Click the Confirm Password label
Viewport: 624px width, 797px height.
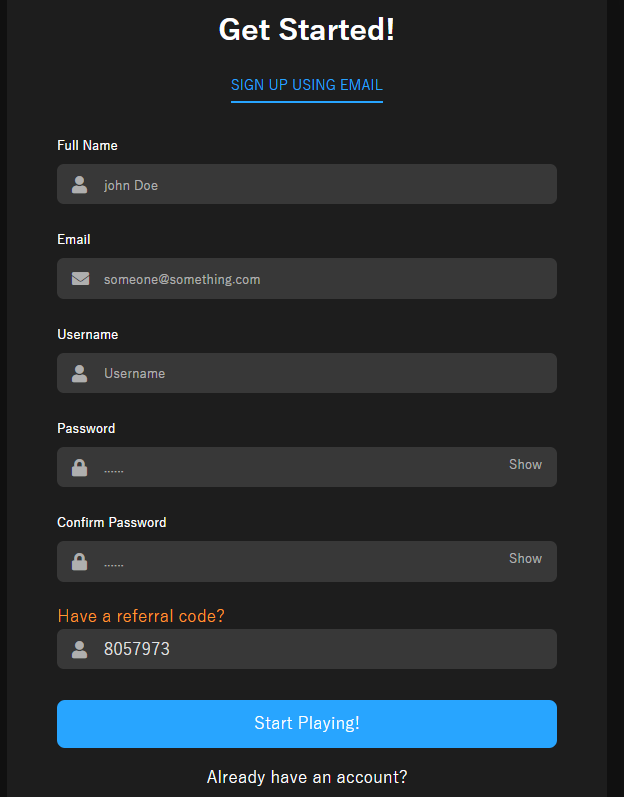(x=112, y=523)
